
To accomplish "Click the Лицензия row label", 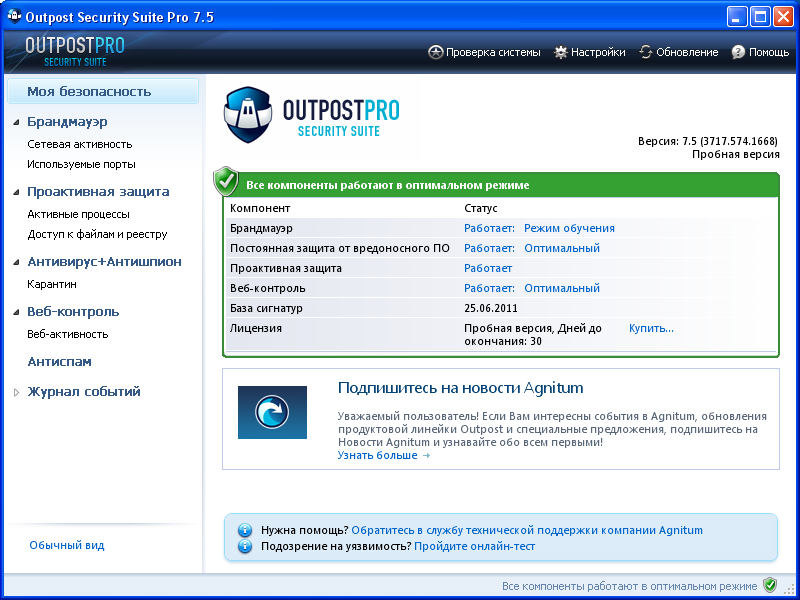I will coord(256,328).
